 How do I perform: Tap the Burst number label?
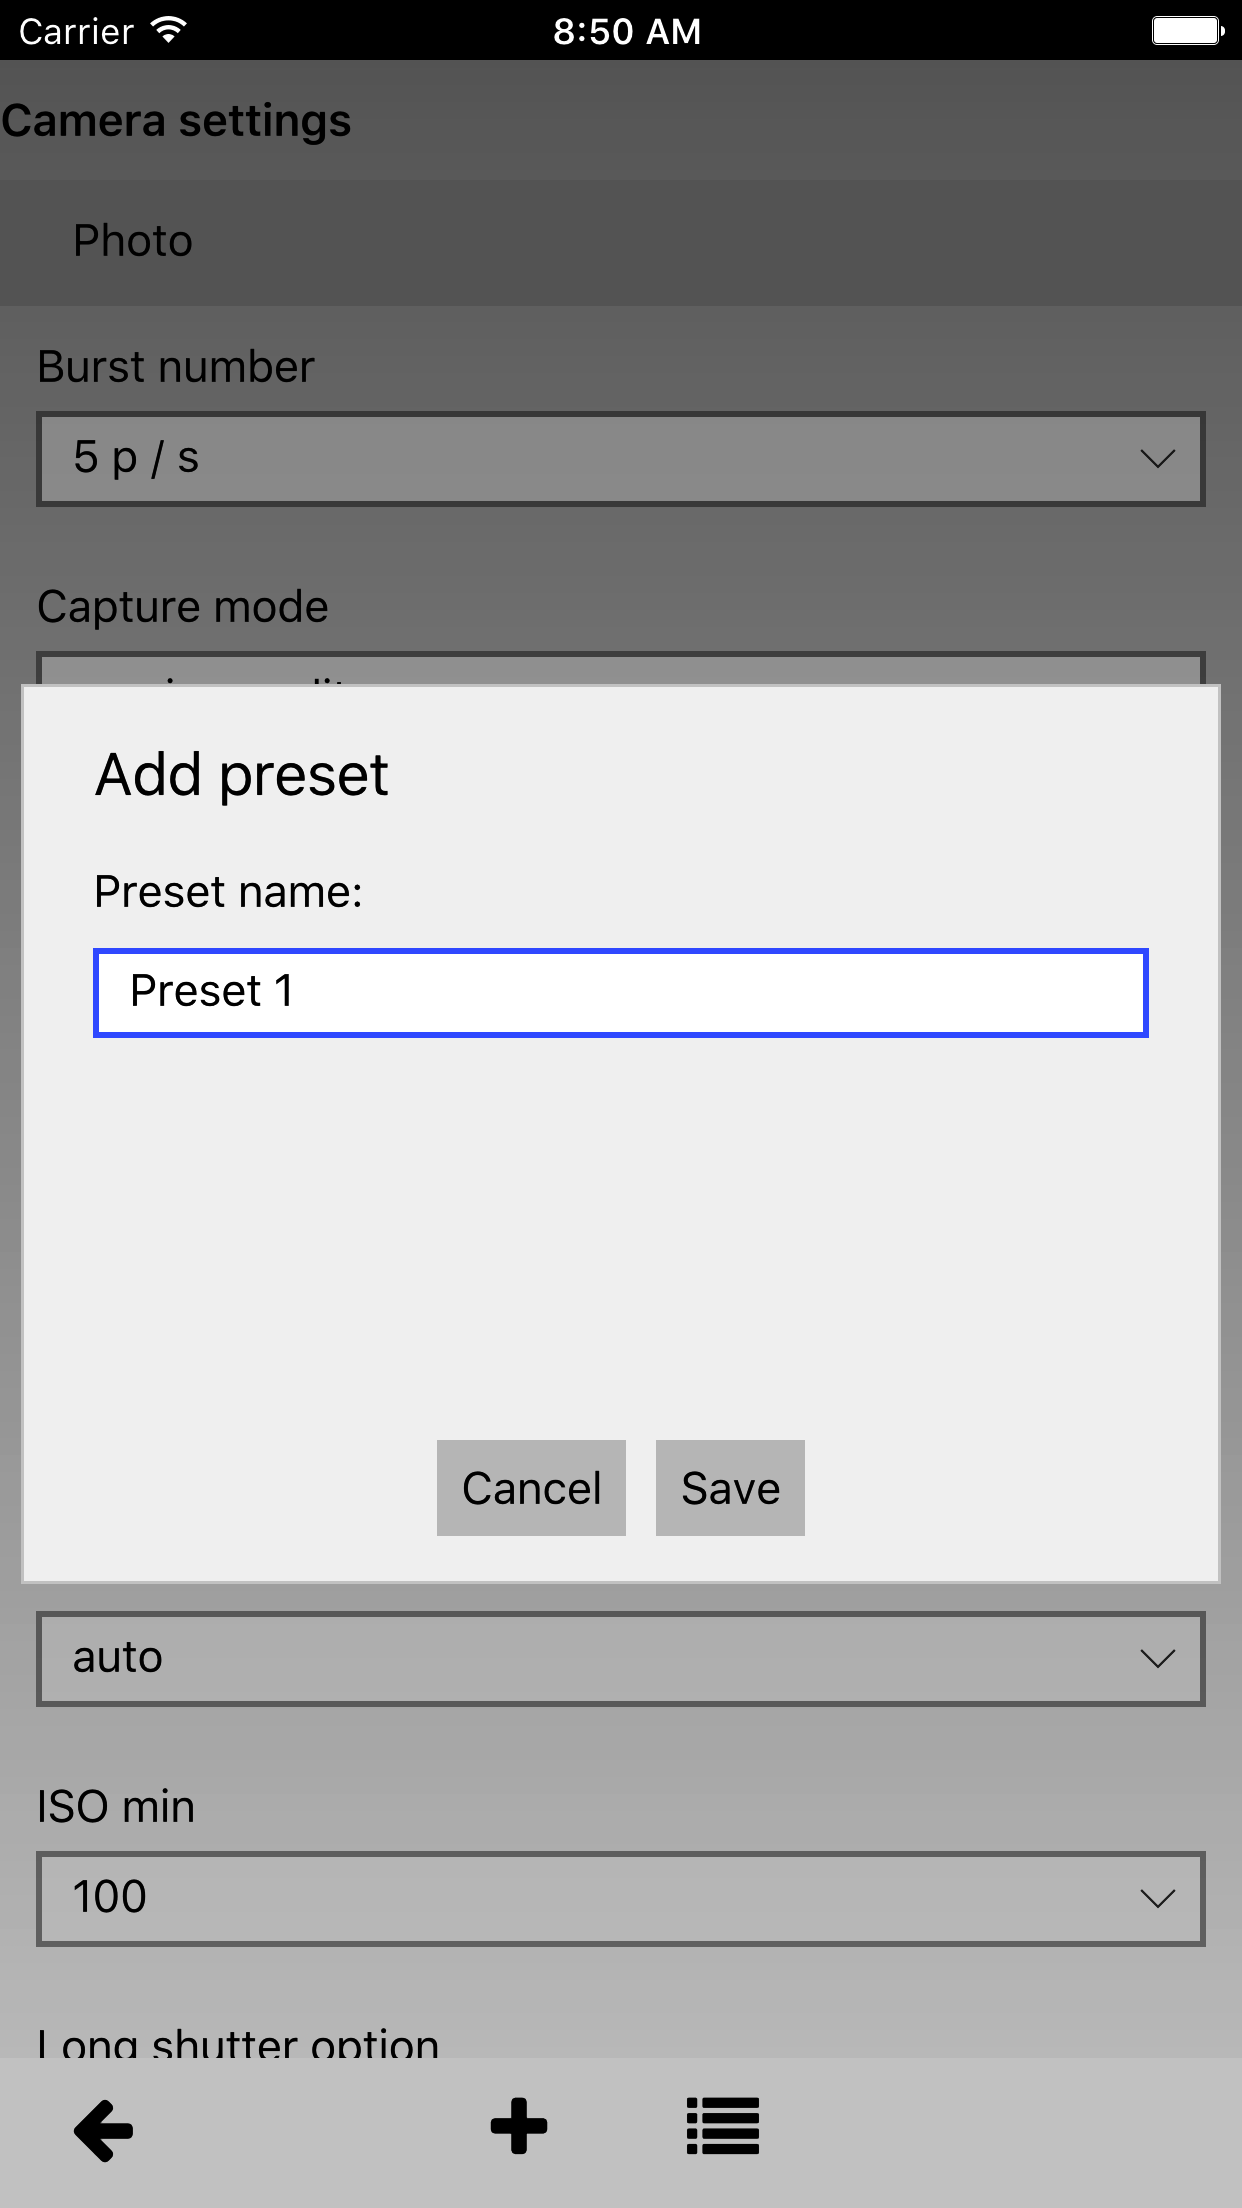[x=176, y=367]
